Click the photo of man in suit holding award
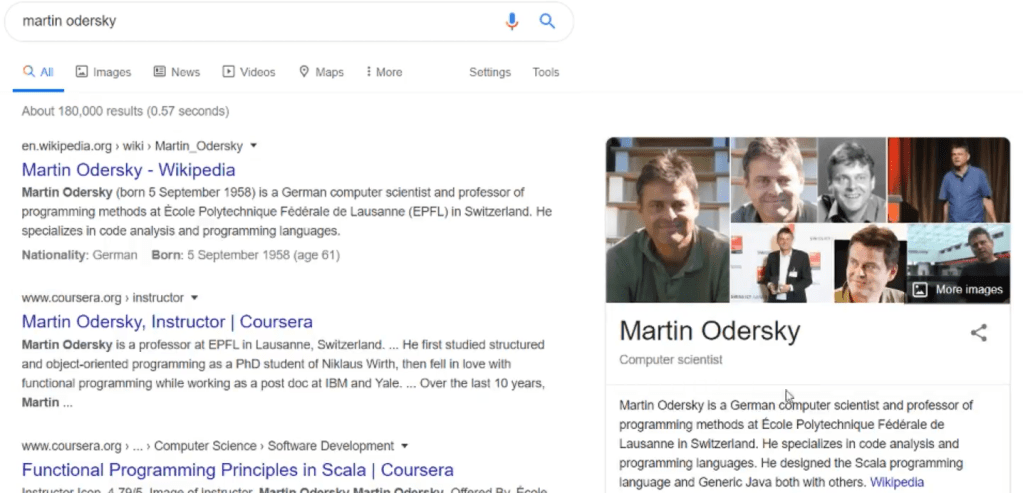The height and width of the screenshot is (493, 1023). [782, 263]
